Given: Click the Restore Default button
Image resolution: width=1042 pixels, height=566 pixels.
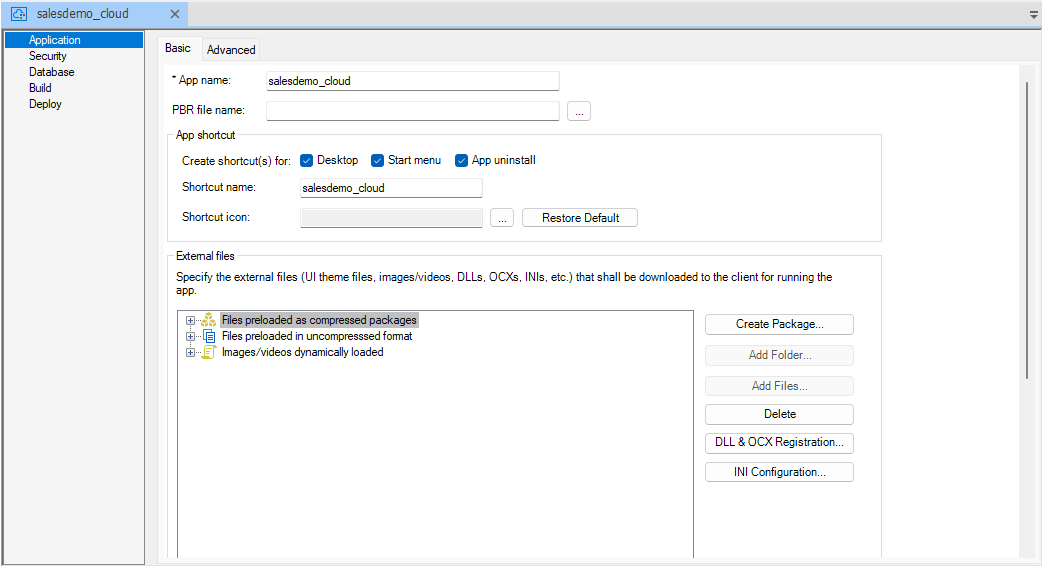Looking at the screenshot, I should pos(580,218).
